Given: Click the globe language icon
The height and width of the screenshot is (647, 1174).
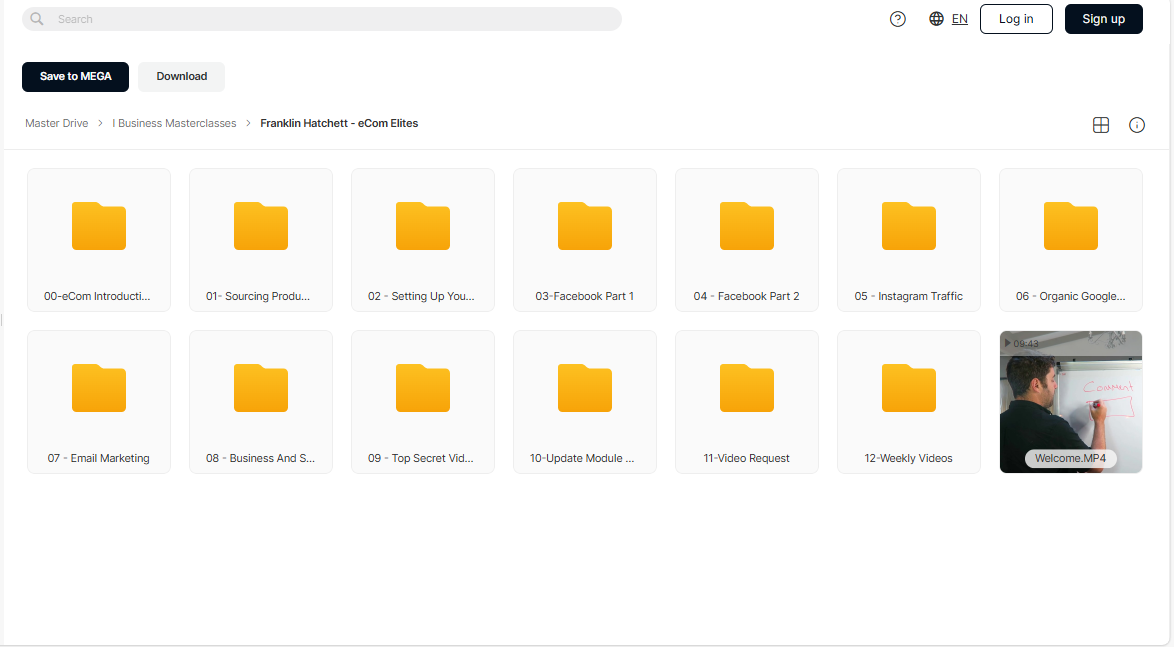Looking at the screenshot, I should point(936,19).
